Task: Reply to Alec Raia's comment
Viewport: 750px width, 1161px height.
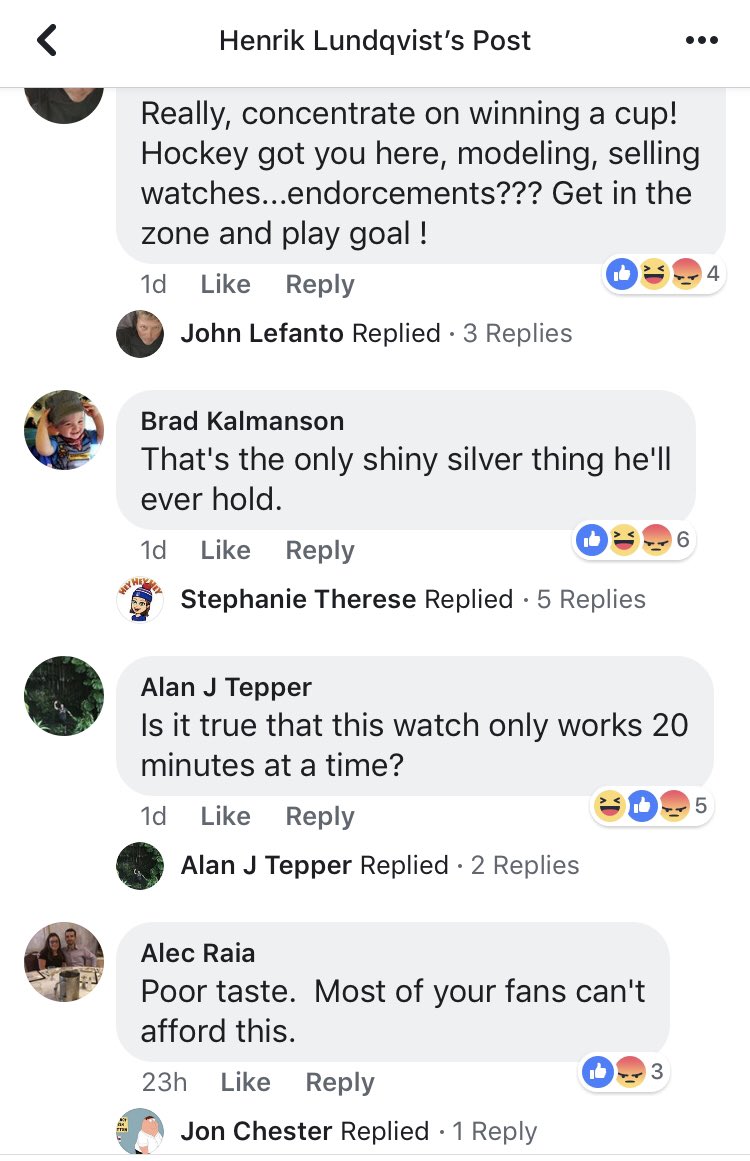Action: click(340, 1082)
